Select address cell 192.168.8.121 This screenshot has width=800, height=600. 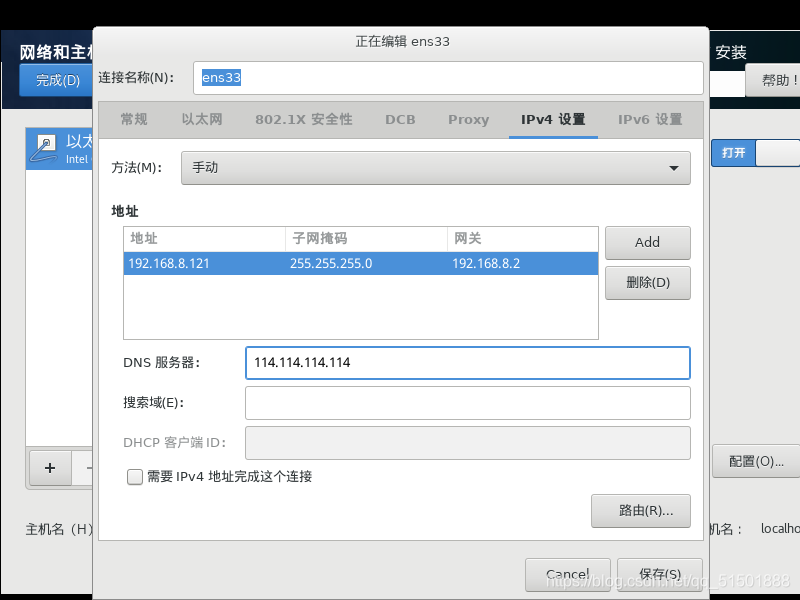pyautogui.click(x=204, y=263)
